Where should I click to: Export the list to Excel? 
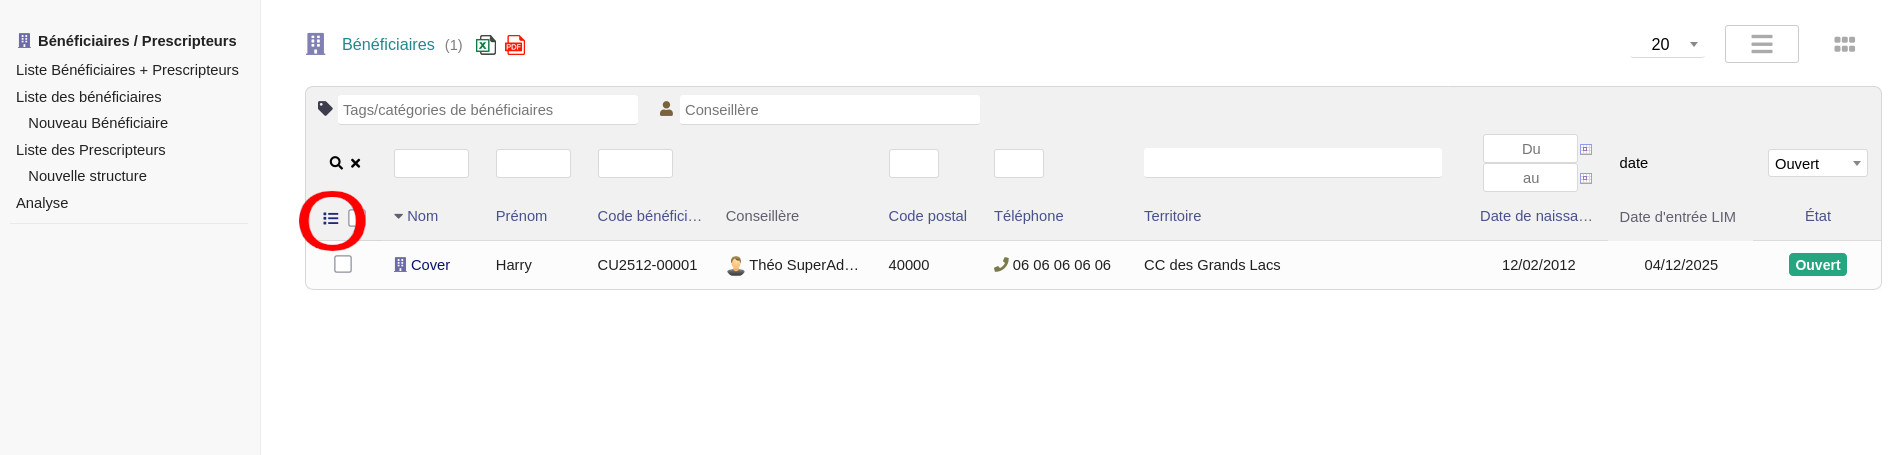tap(485, 45)
